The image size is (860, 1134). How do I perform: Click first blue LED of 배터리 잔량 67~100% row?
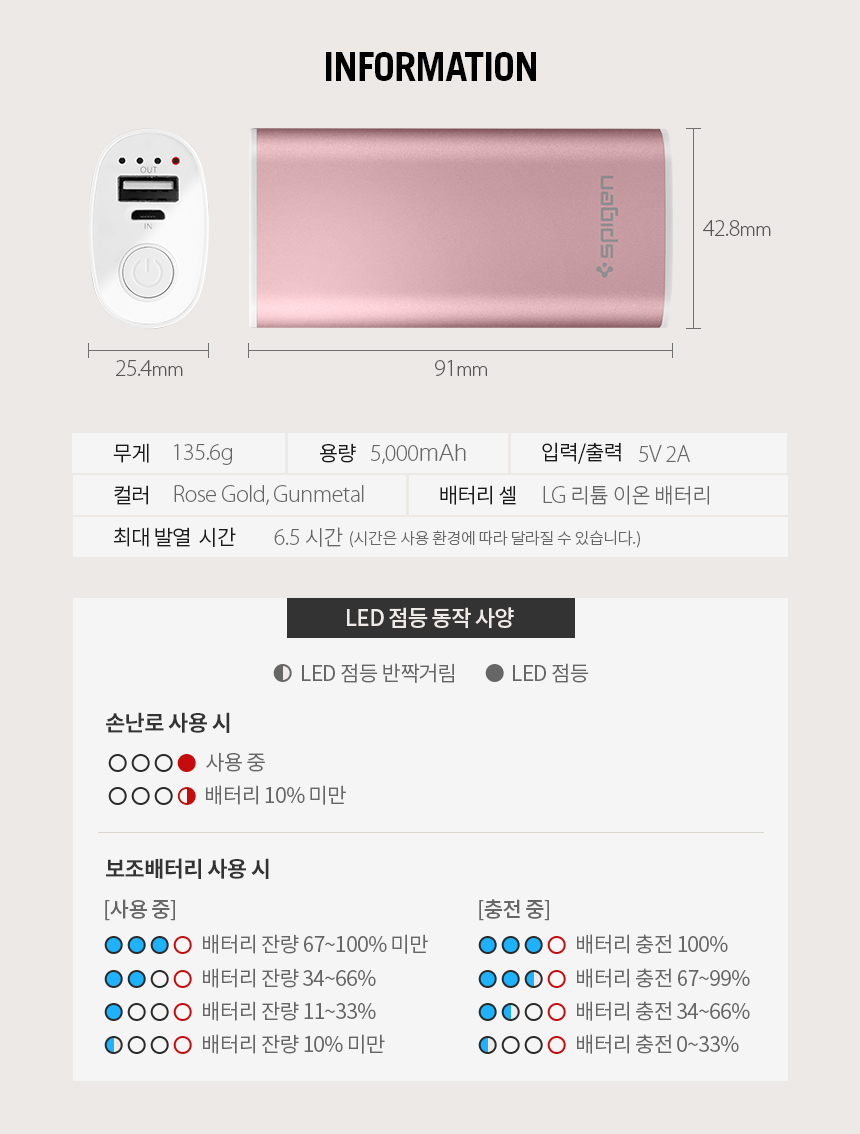[114, 945]
